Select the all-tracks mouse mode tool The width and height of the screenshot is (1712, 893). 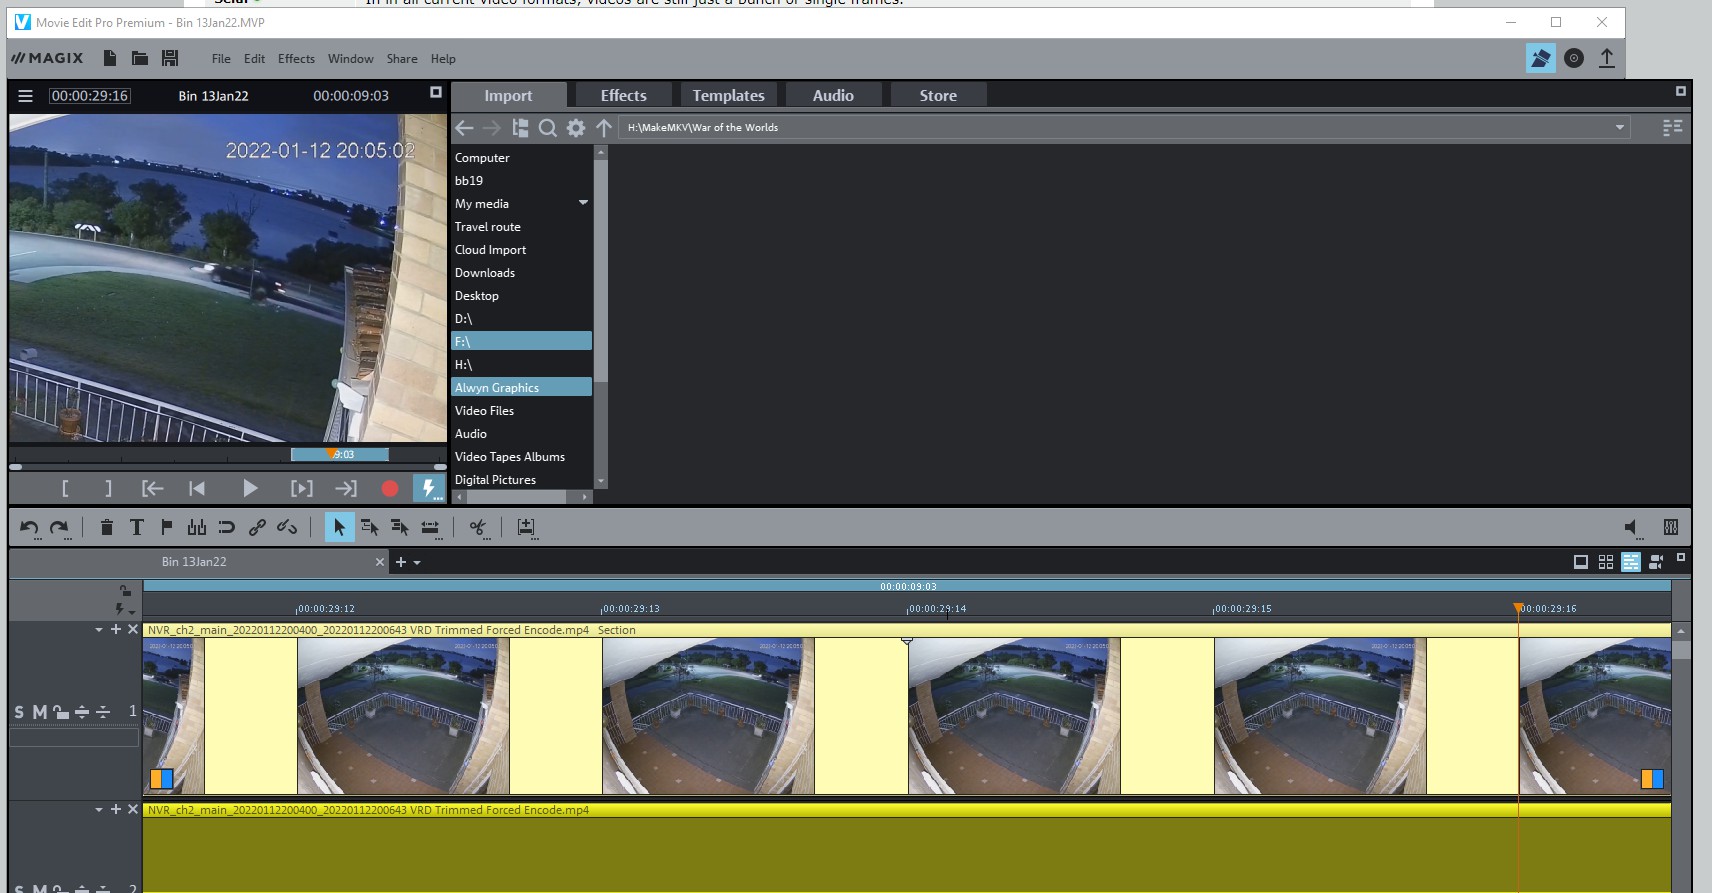point(400,527)
